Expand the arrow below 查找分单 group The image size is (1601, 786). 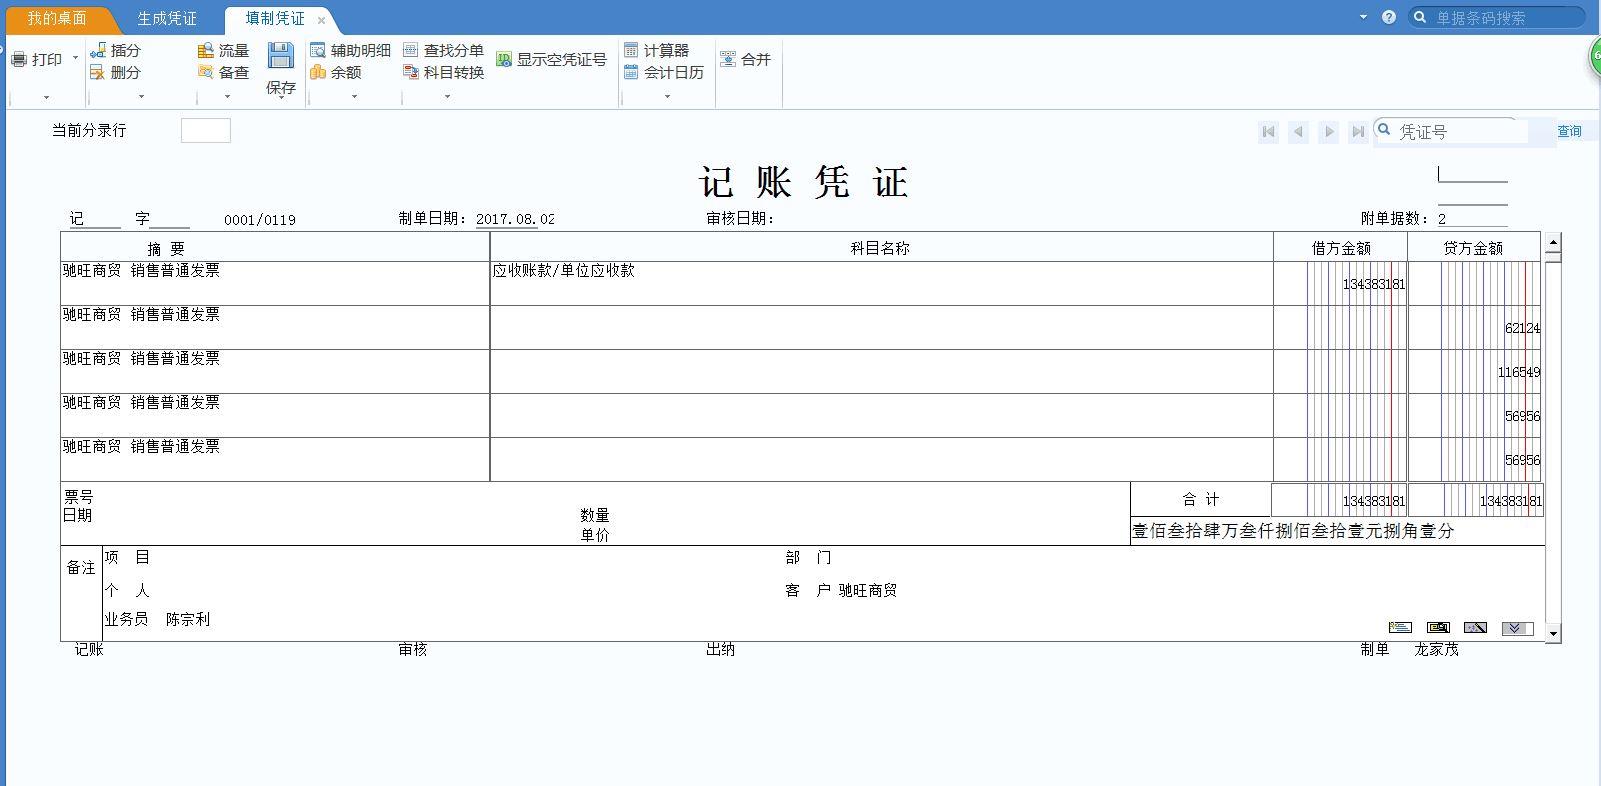447,97
